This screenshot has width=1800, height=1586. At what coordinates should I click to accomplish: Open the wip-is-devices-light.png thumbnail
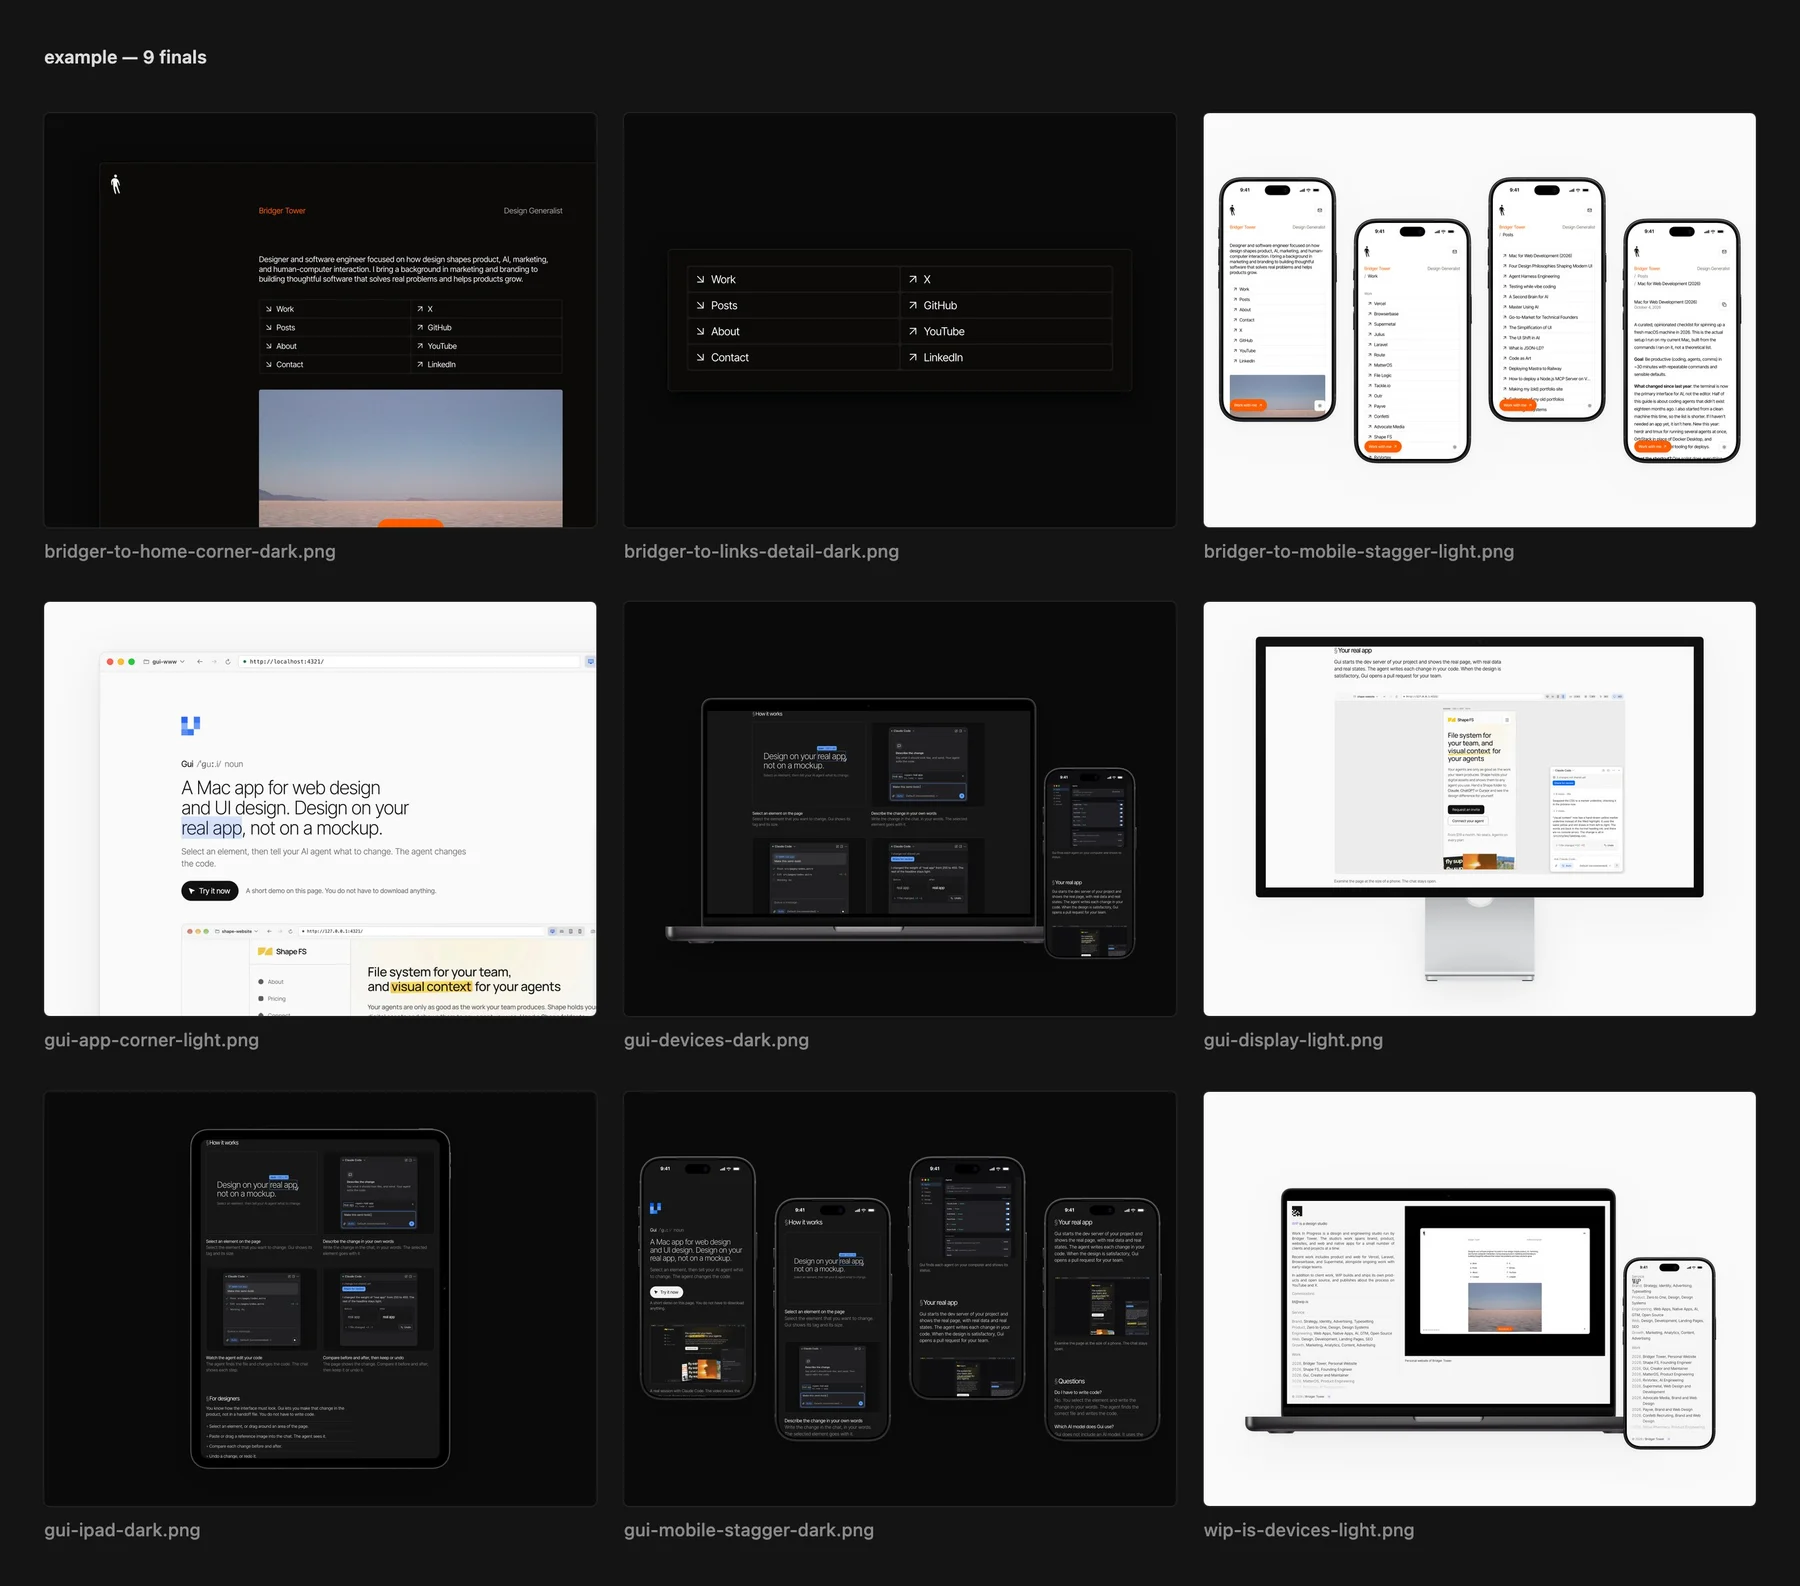[1479, 1299]
